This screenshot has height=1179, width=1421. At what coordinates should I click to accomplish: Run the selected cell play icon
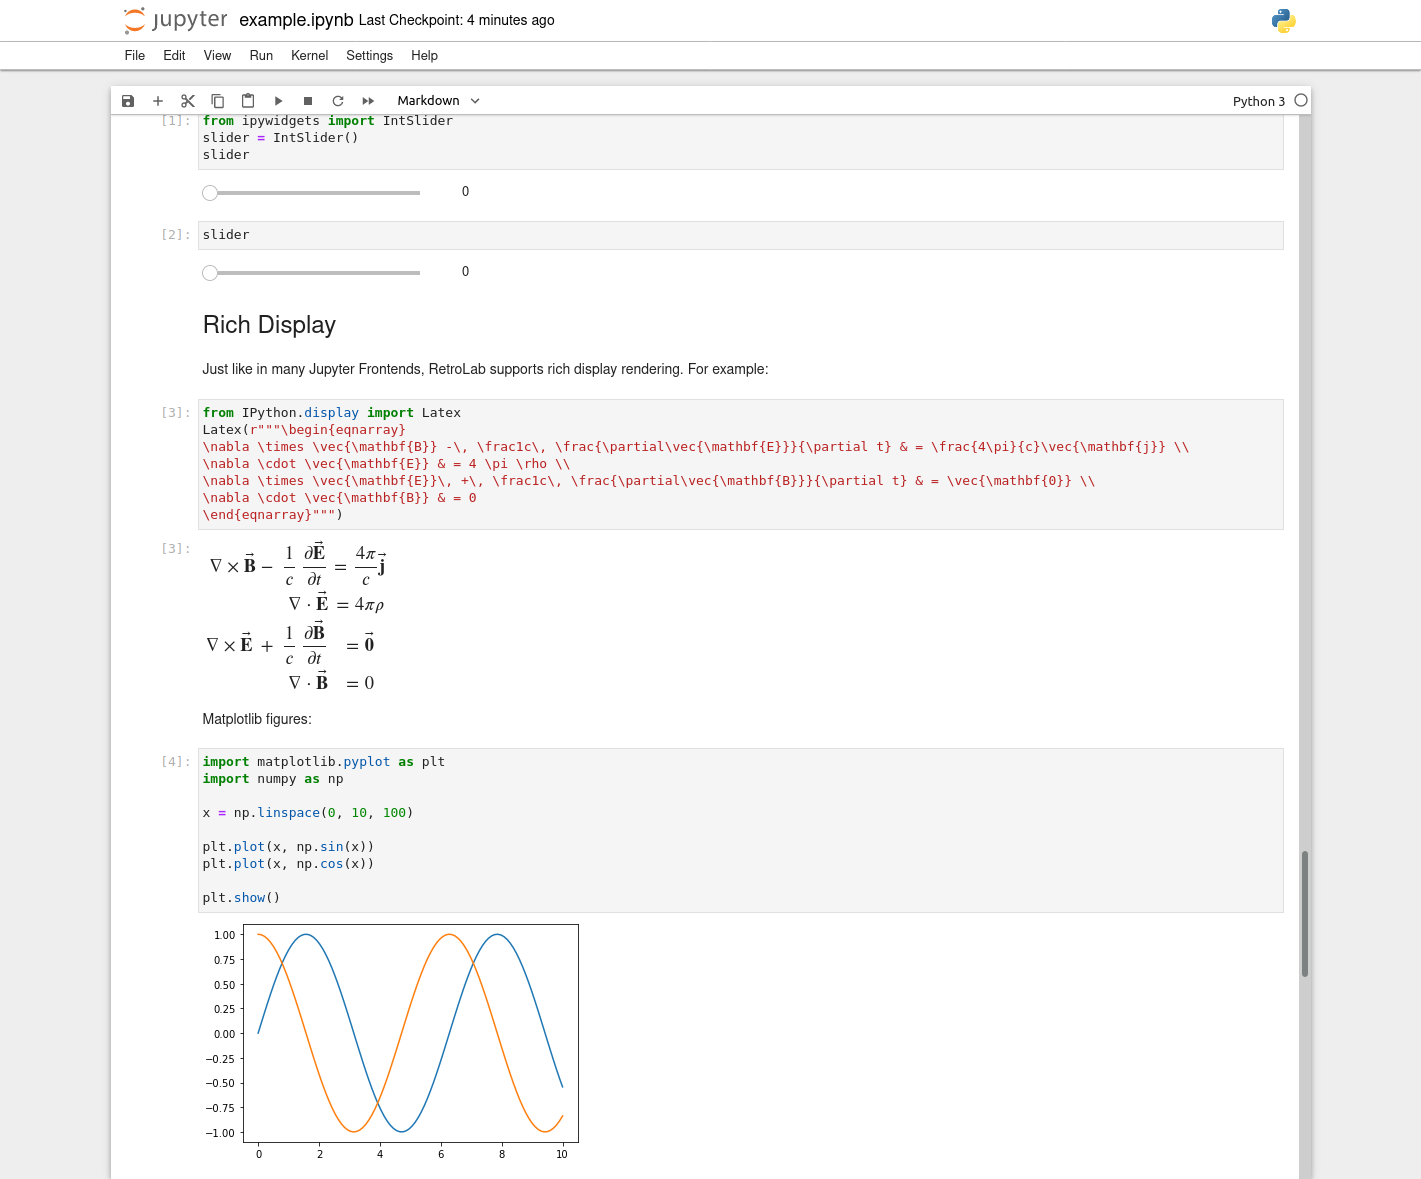pyautogui.click(x=279, y=101)
